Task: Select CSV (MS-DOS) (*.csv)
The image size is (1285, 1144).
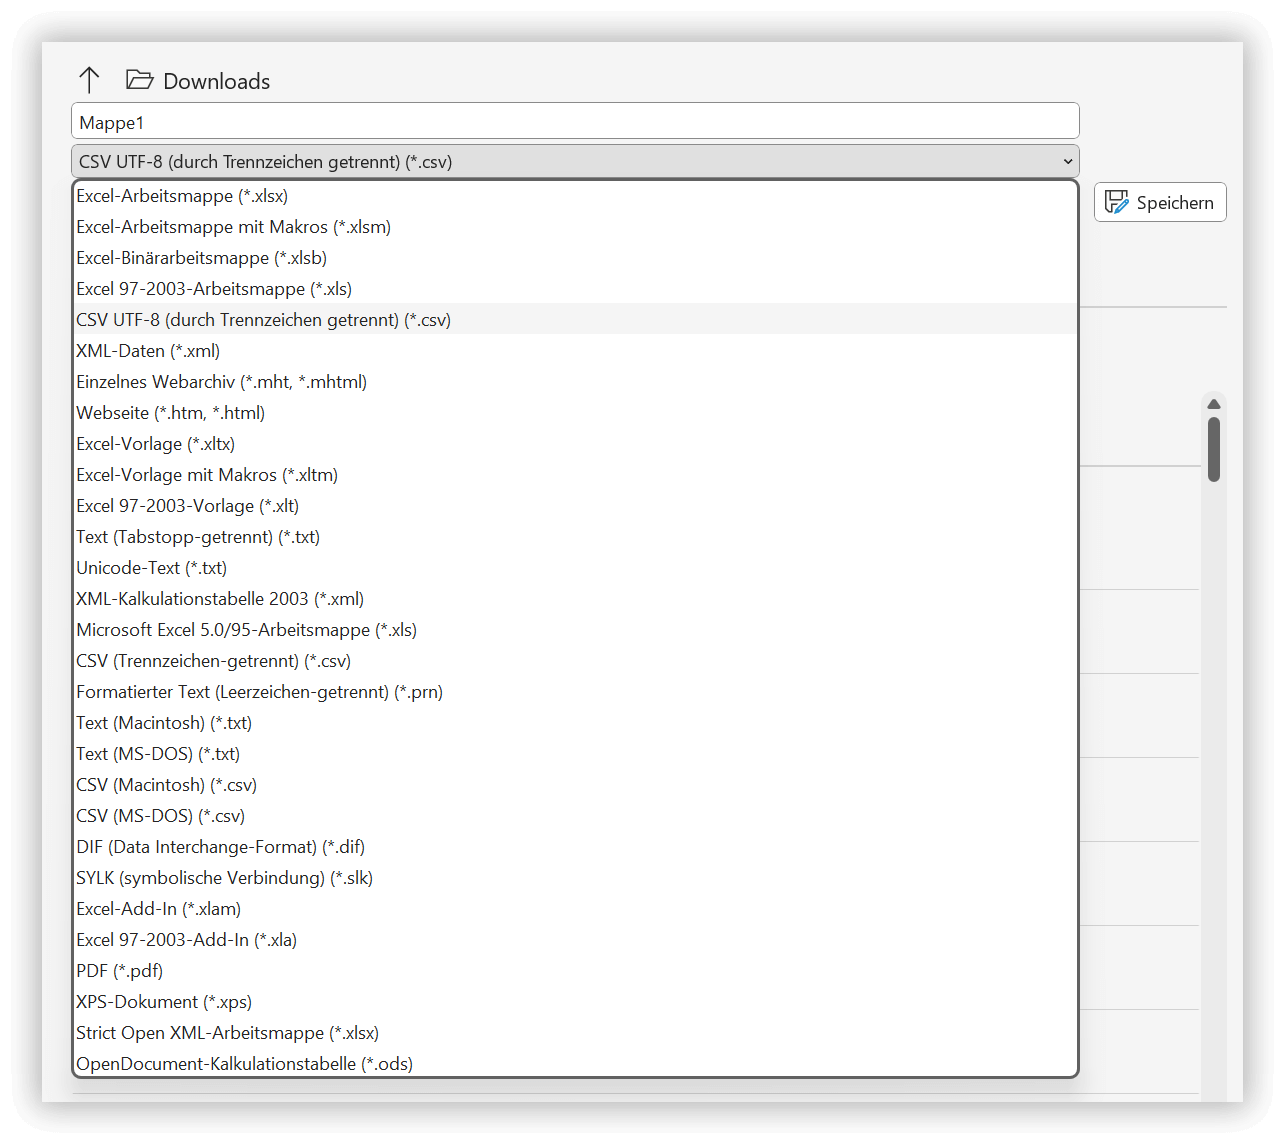Action: click(x=575, y=816)
